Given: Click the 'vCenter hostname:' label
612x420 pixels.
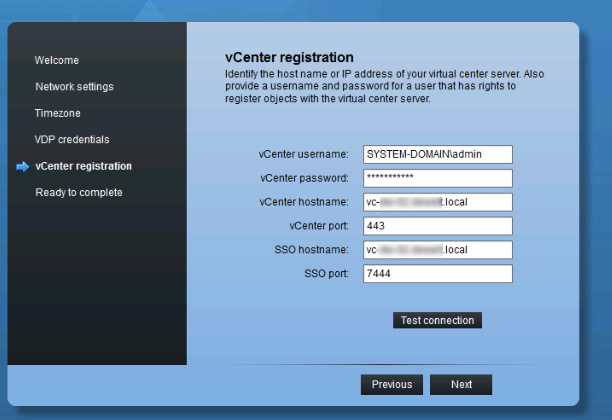Looking at the screenshot, I should [x=304, y=202].
